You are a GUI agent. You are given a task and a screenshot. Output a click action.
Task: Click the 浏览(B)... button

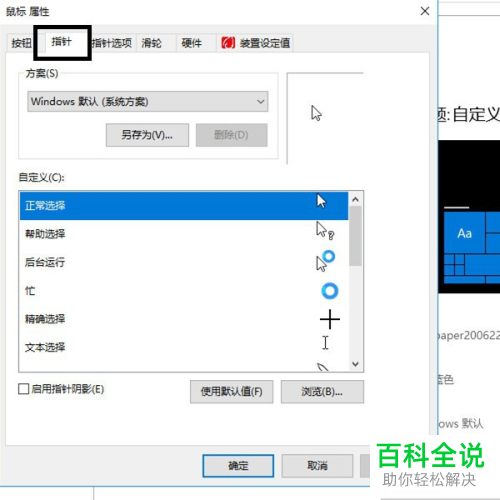(322, 392)
